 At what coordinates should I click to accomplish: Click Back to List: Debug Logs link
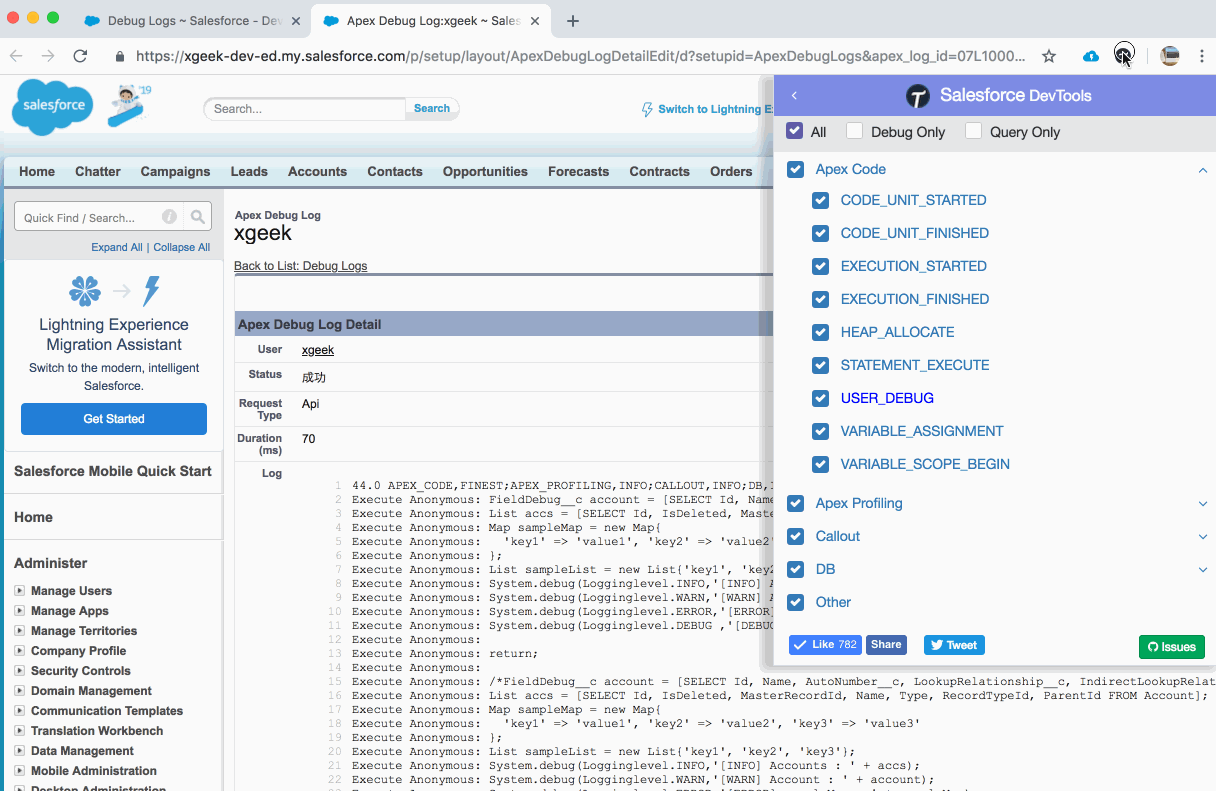point(300,266)
